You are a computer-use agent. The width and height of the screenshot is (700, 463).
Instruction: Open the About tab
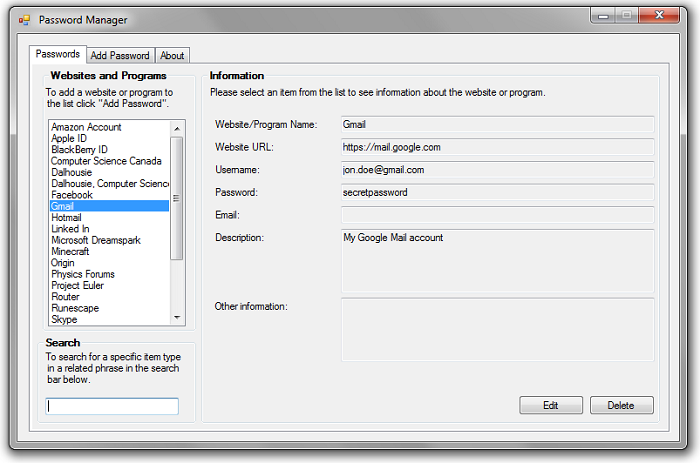(x=172, y=55)
